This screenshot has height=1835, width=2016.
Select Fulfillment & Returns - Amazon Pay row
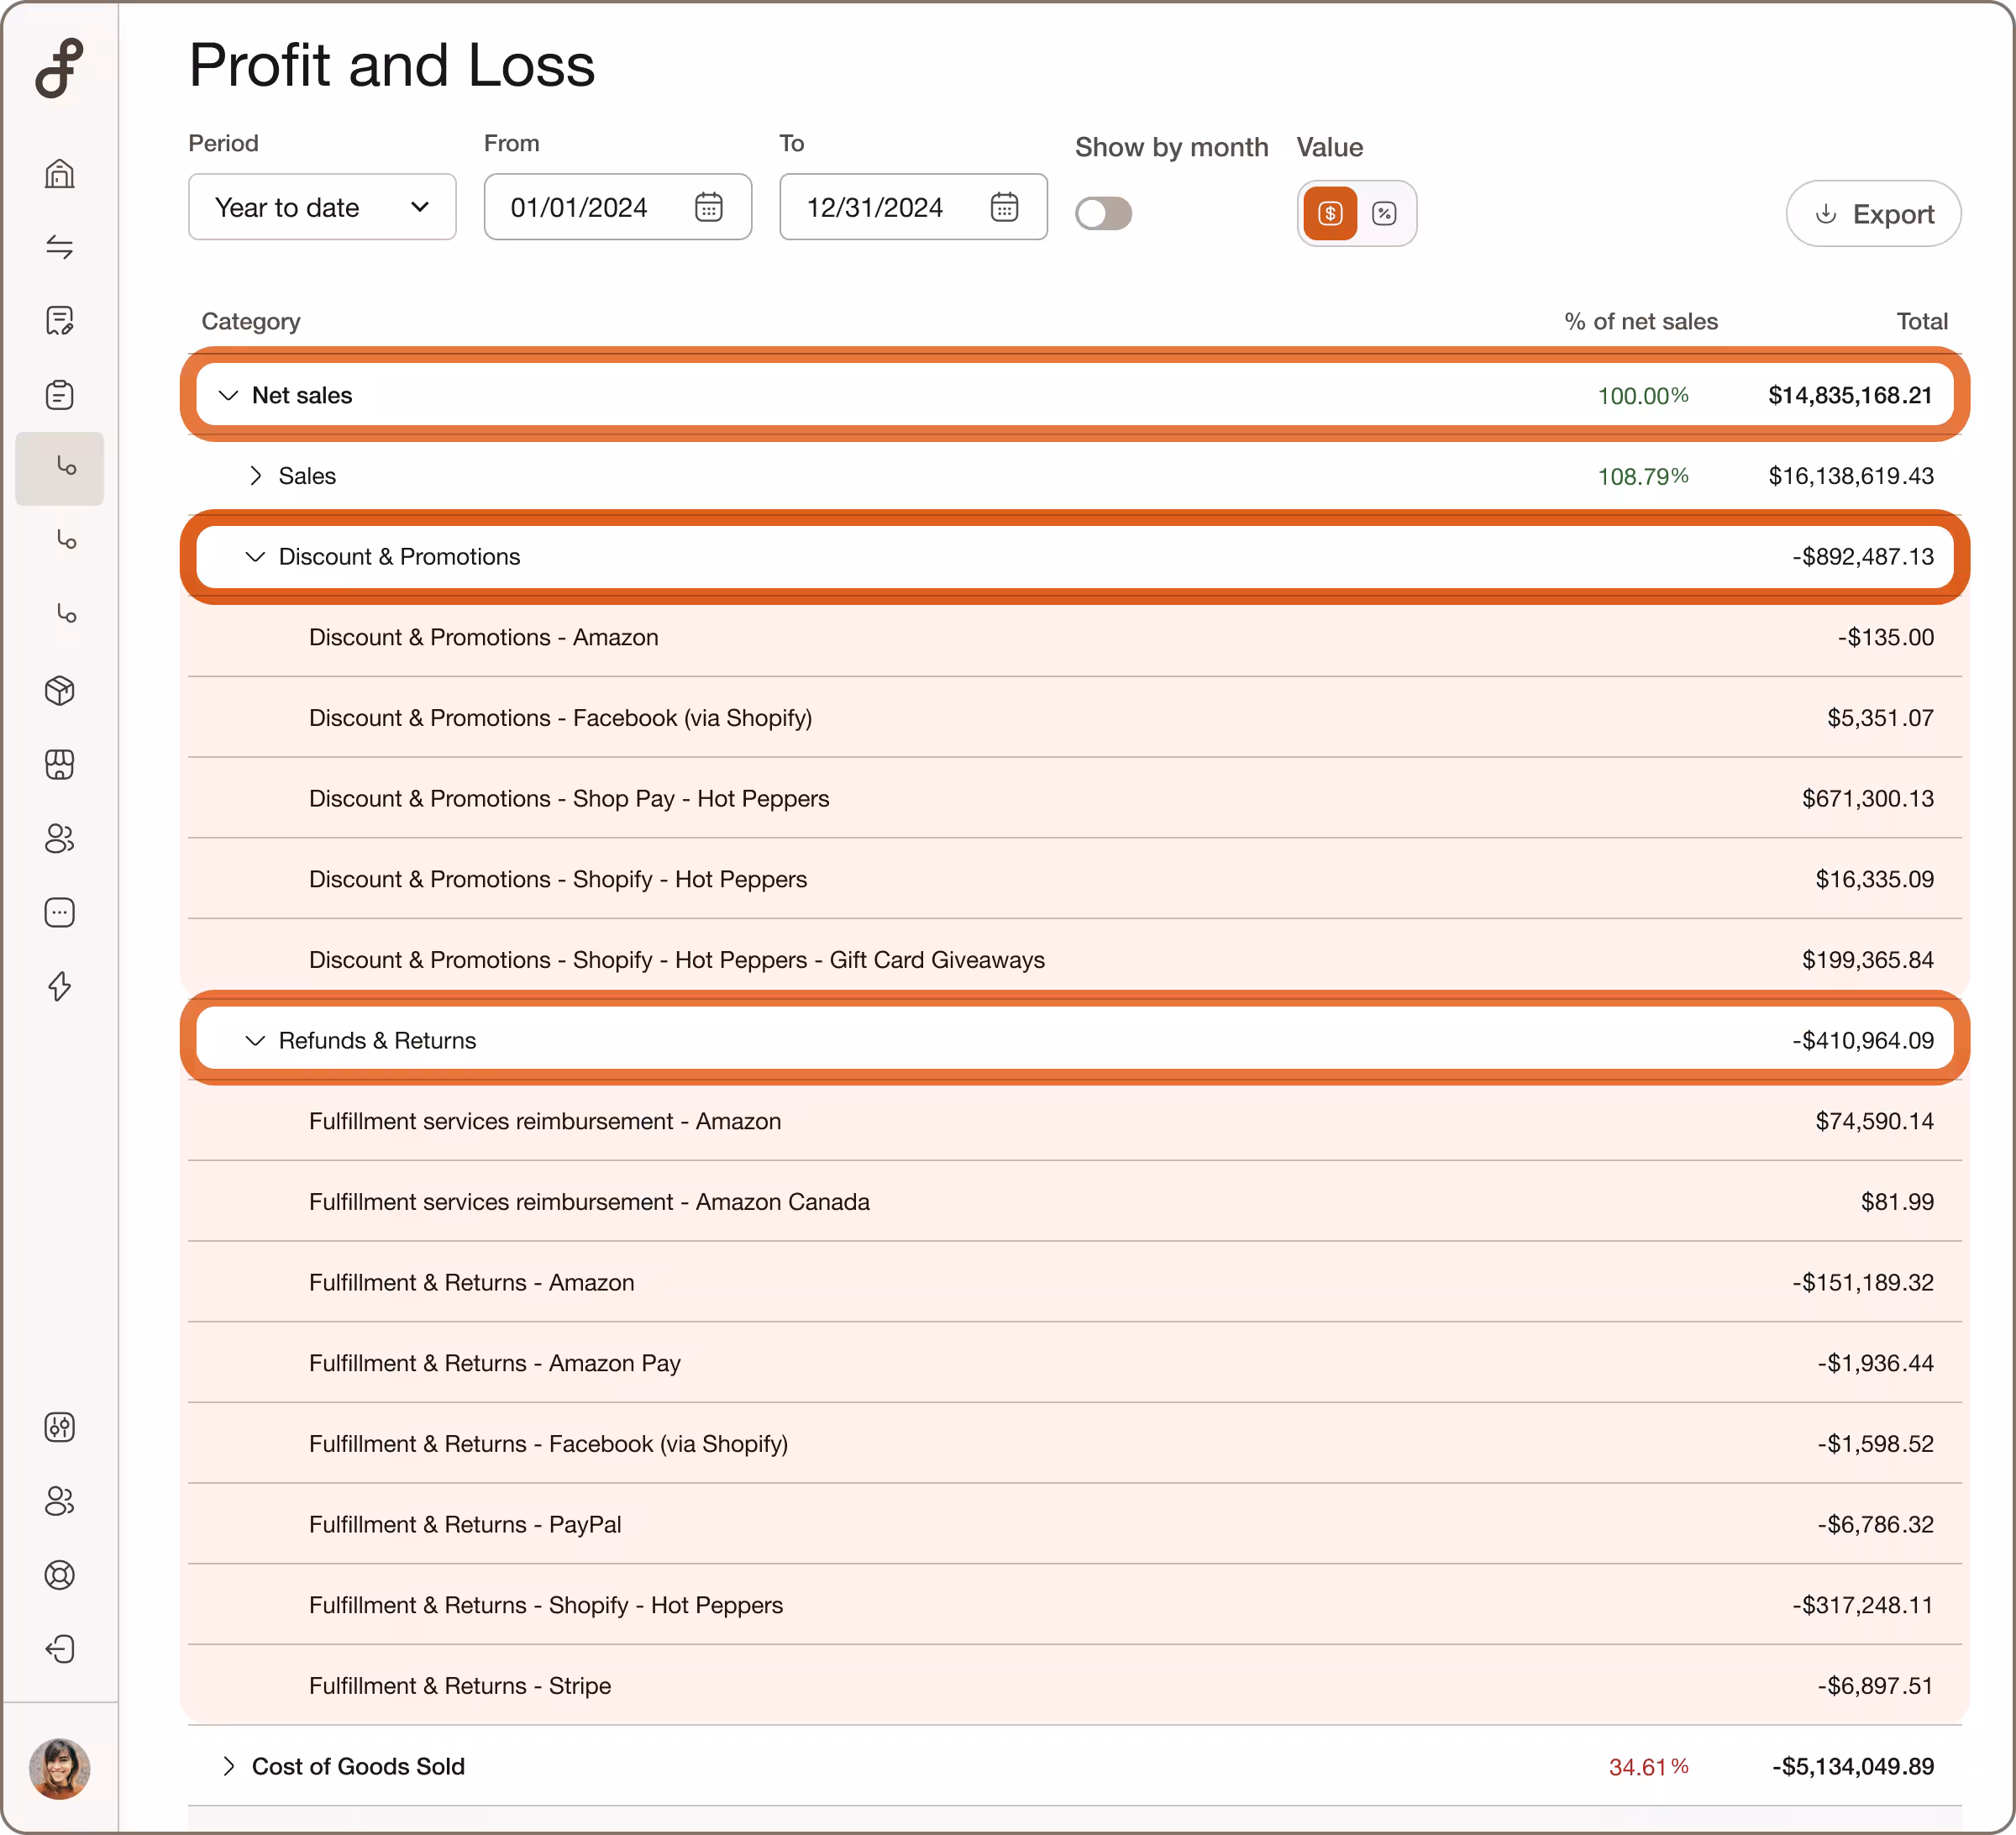(x=1075, y=1363)
